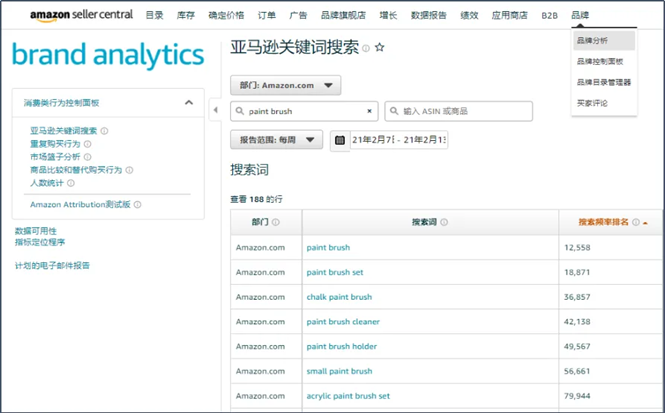Click the amazon seller central logo
This screenshot has height=413, width=665.
click(81, 15)
